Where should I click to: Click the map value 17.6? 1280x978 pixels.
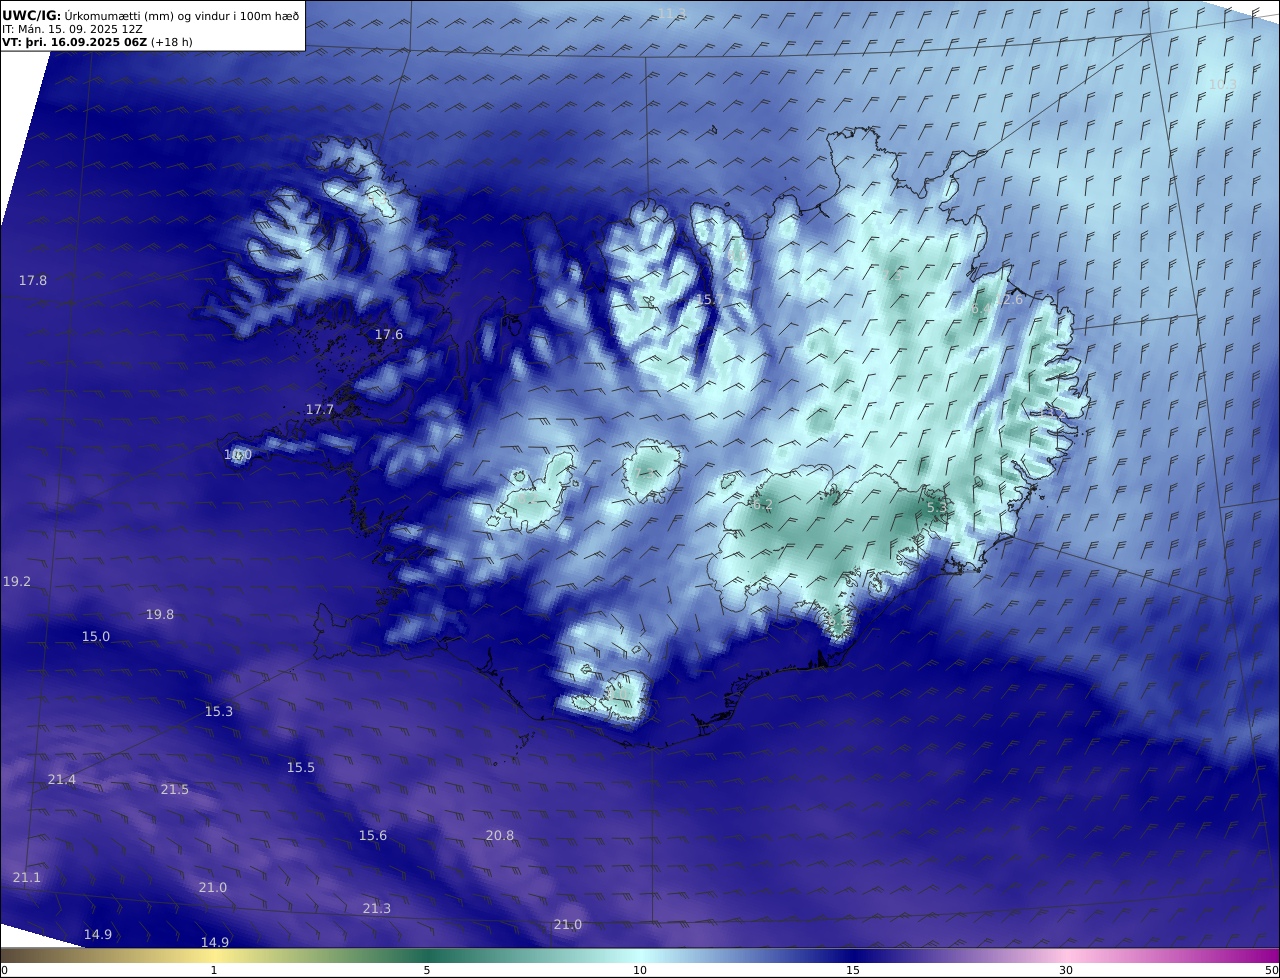pyautogui.click(x=389, y=335)
